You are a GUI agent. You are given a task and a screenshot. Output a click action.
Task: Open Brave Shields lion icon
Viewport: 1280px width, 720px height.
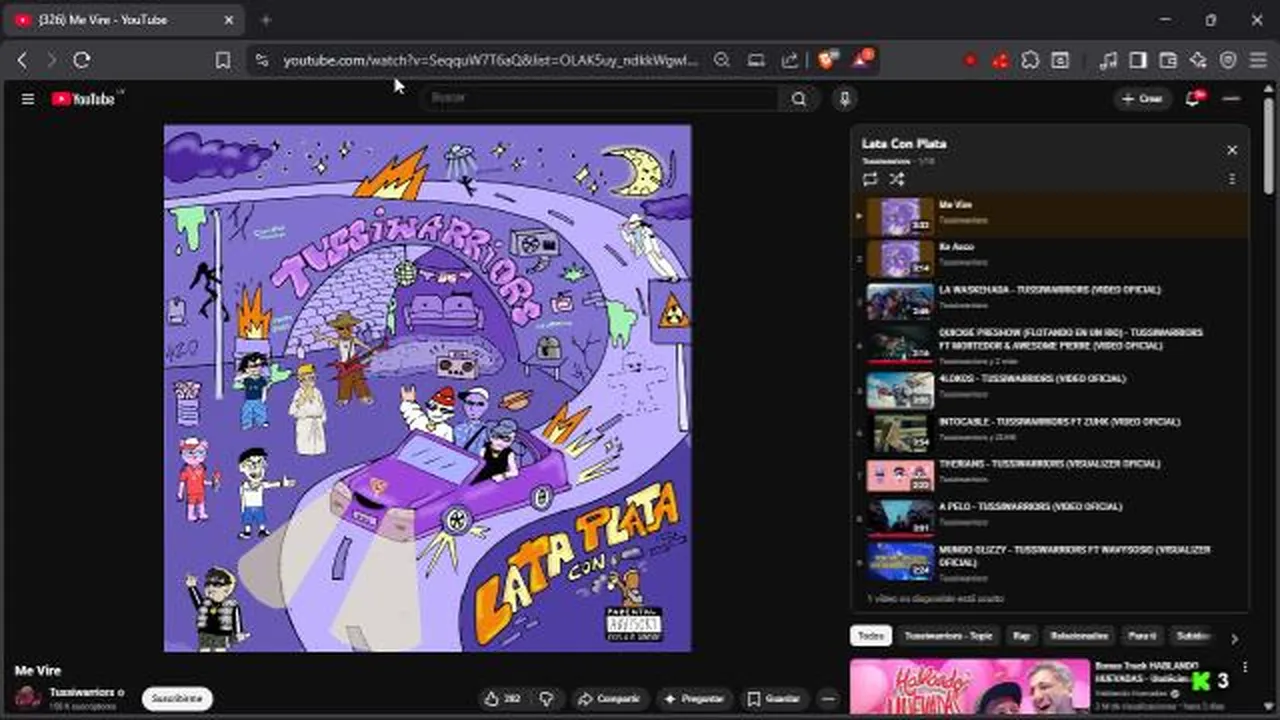click(827, 60)
